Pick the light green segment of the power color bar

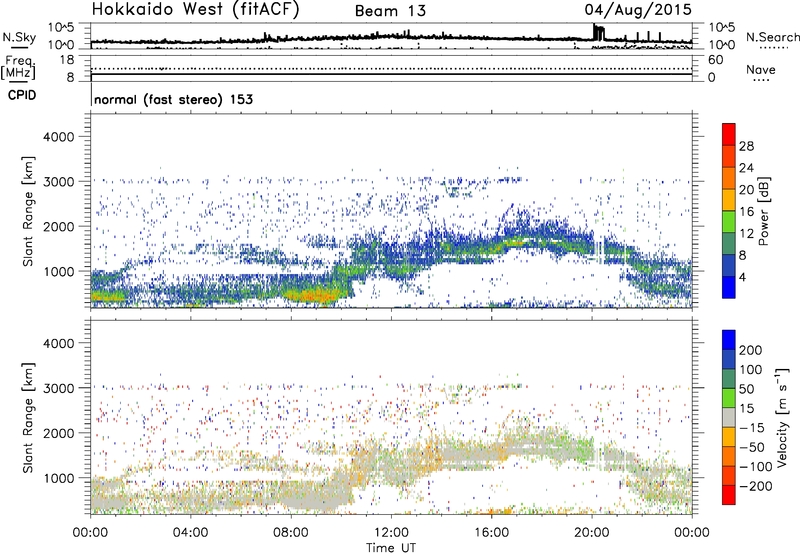pyautogui.click(x=729, y=222)
